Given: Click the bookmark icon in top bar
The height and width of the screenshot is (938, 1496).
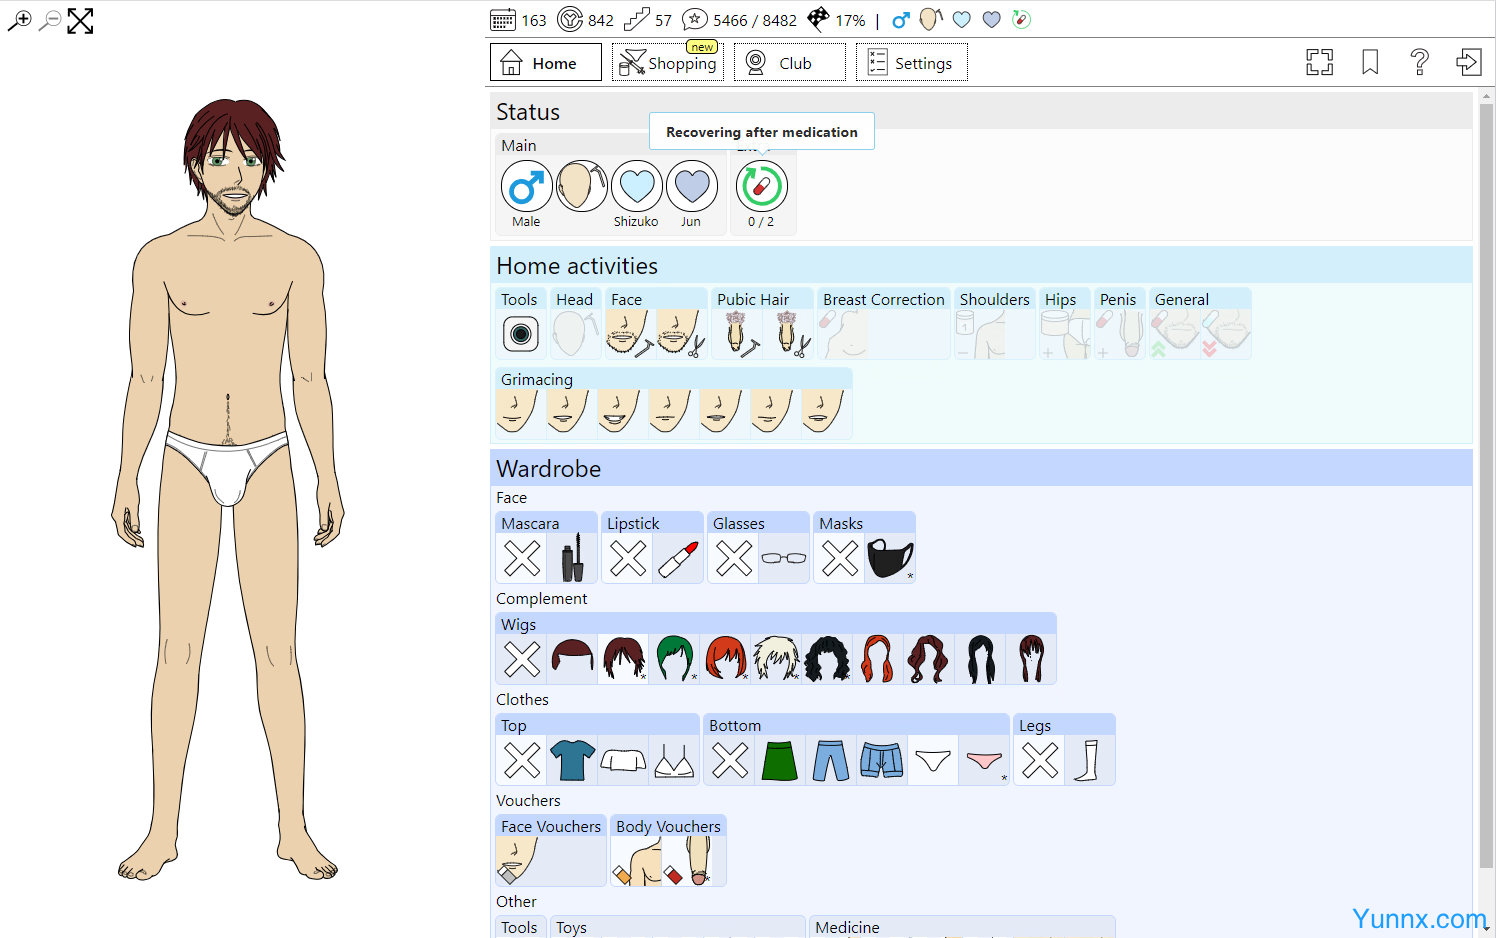Looking at the screenshot, I should click(x=1370, y=62).
